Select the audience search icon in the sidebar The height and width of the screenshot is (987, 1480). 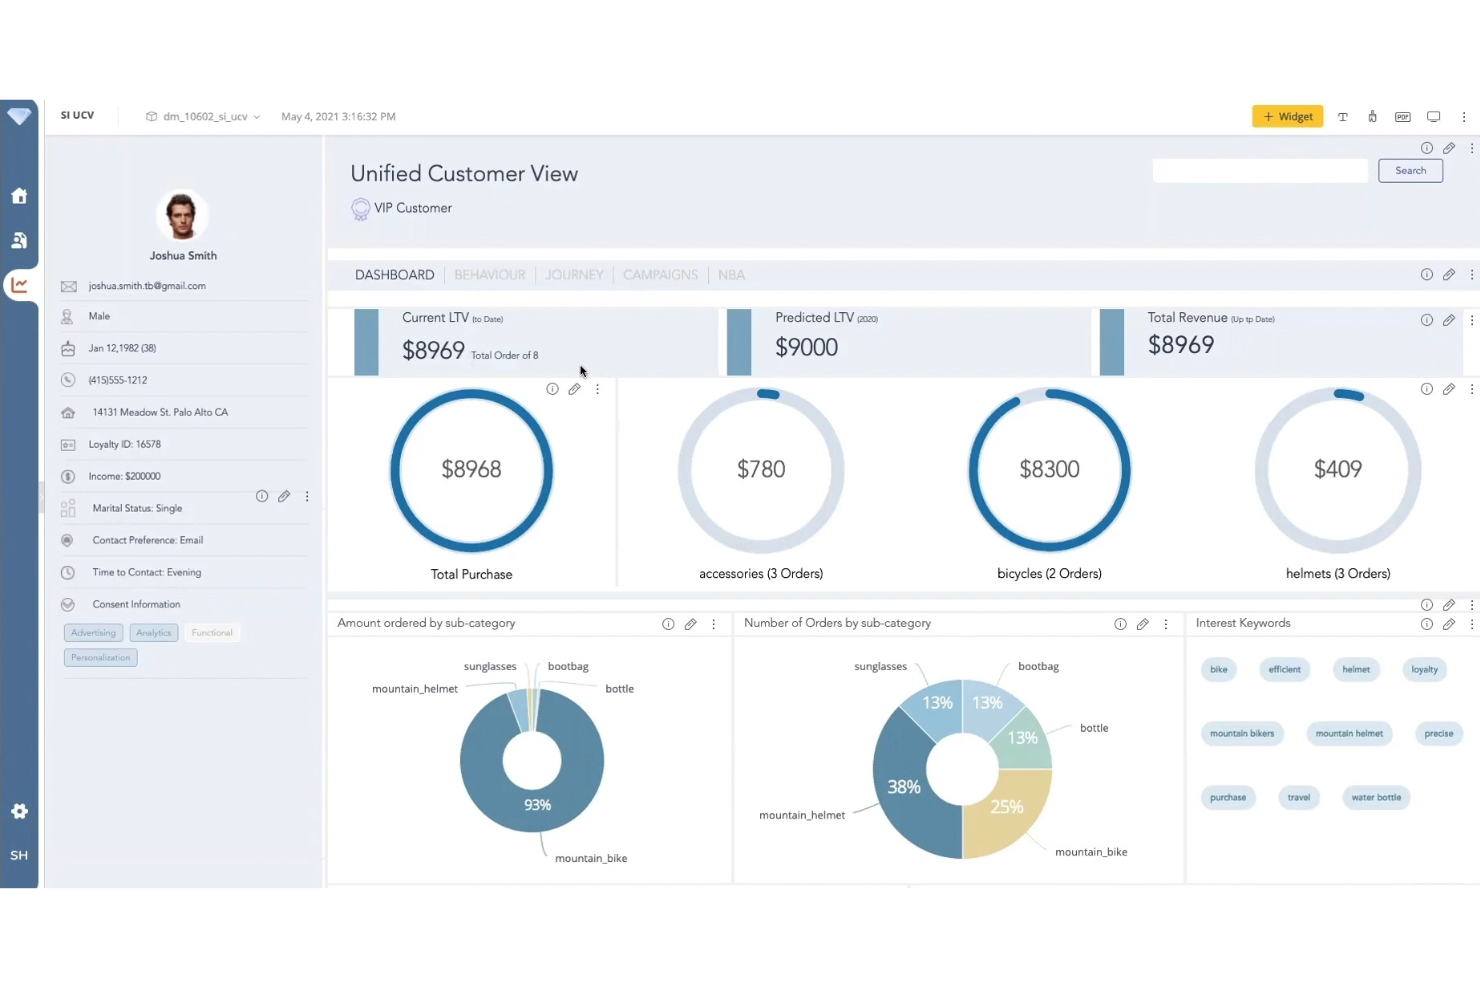19,240
